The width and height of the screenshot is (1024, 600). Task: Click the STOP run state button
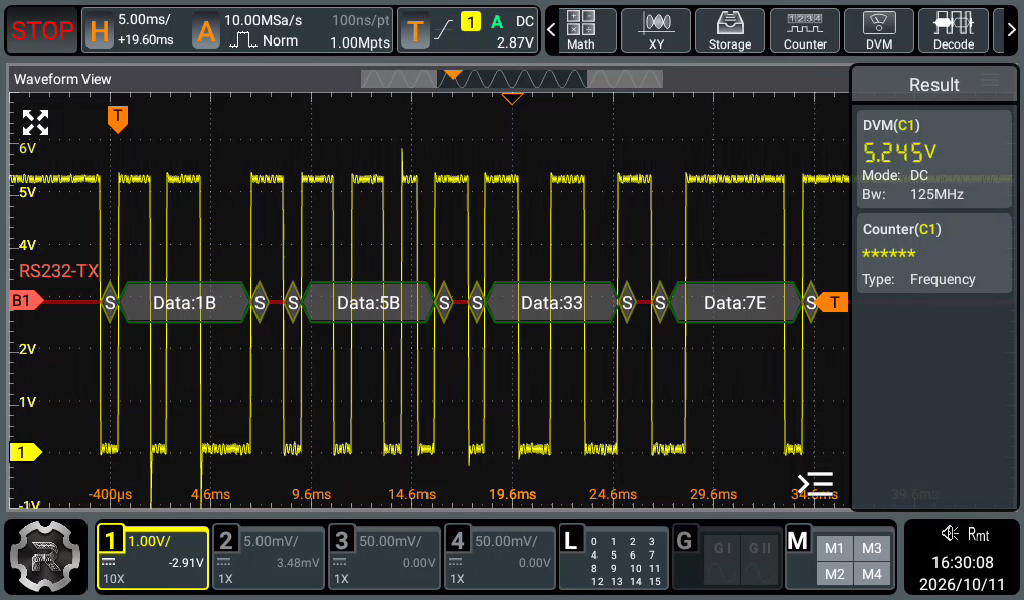tap(42, 30)
